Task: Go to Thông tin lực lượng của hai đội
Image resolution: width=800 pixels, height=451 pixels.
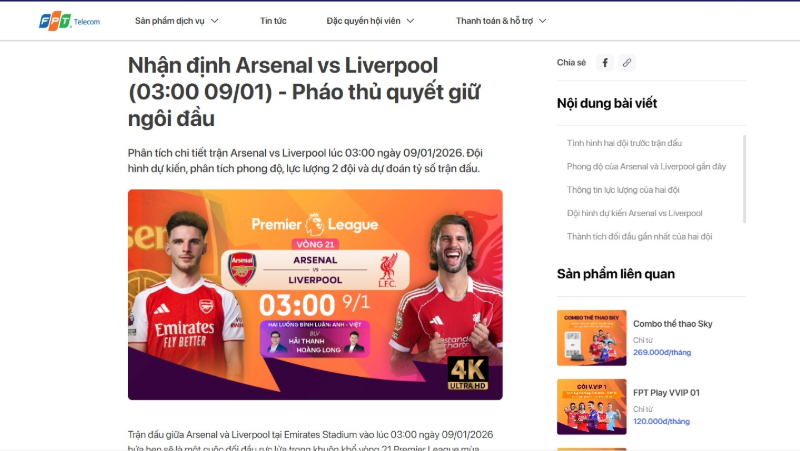Action: click(623, 190)
